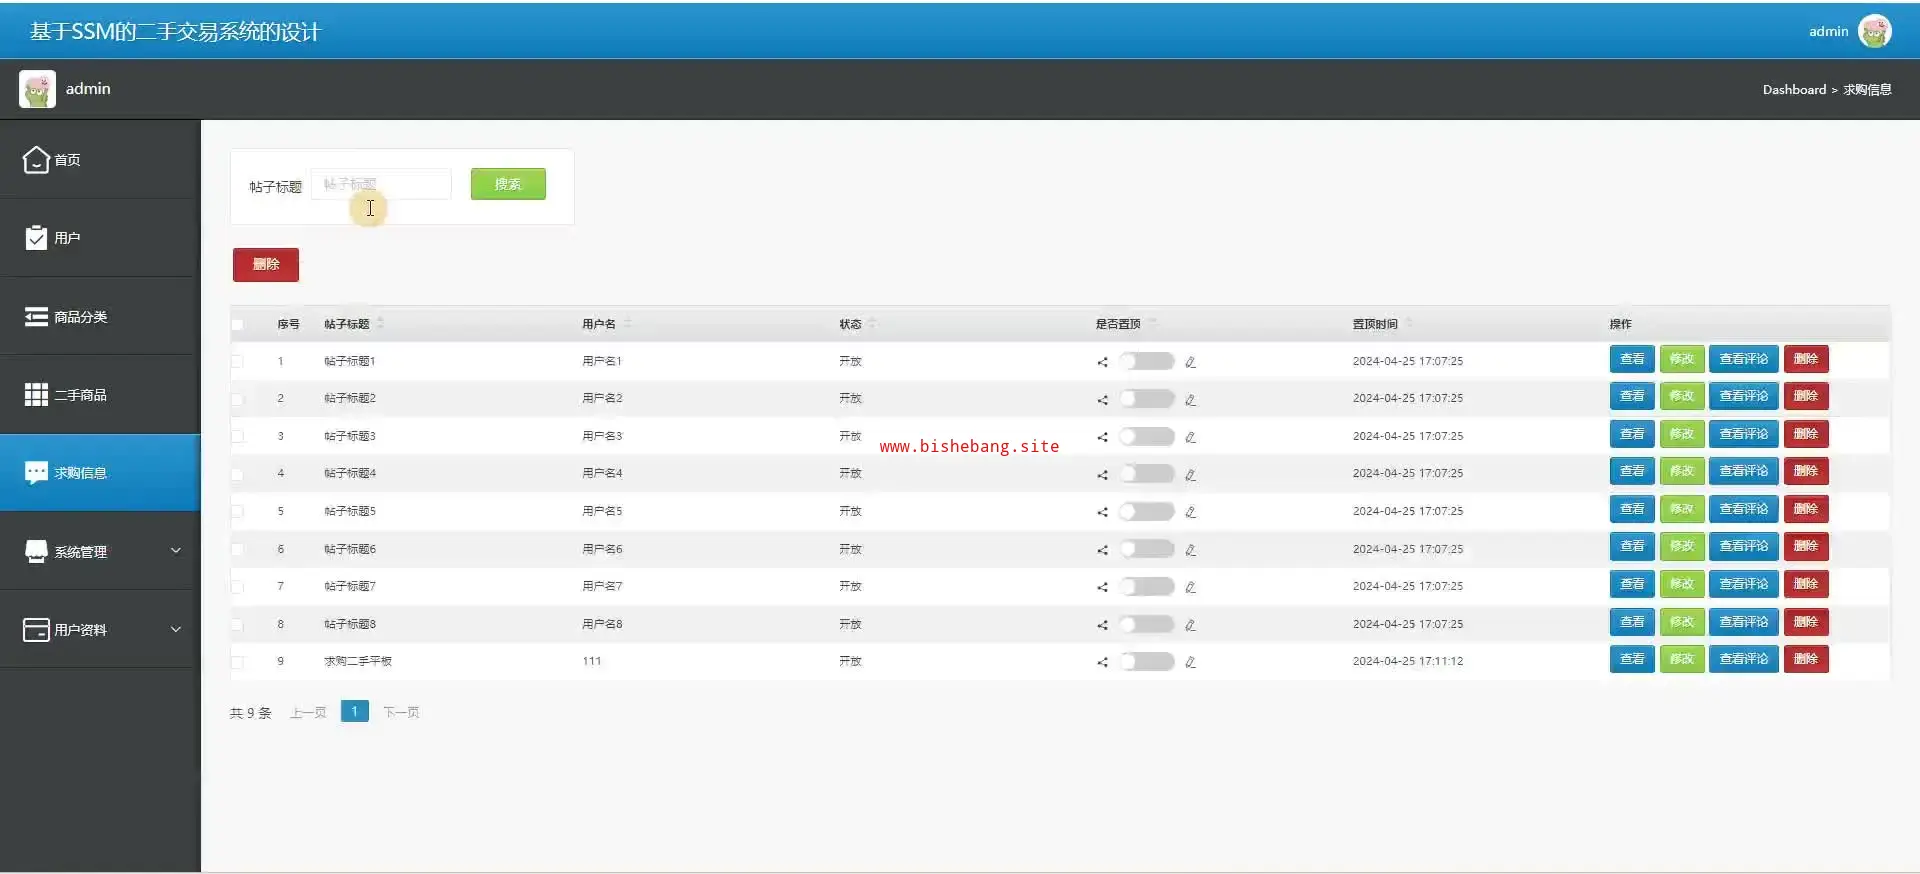Viewport: 1920px width, 874px height.
Task: Click the admin avatar in top-right corner
Action: pyautogui.click(x=1874, y=31)
